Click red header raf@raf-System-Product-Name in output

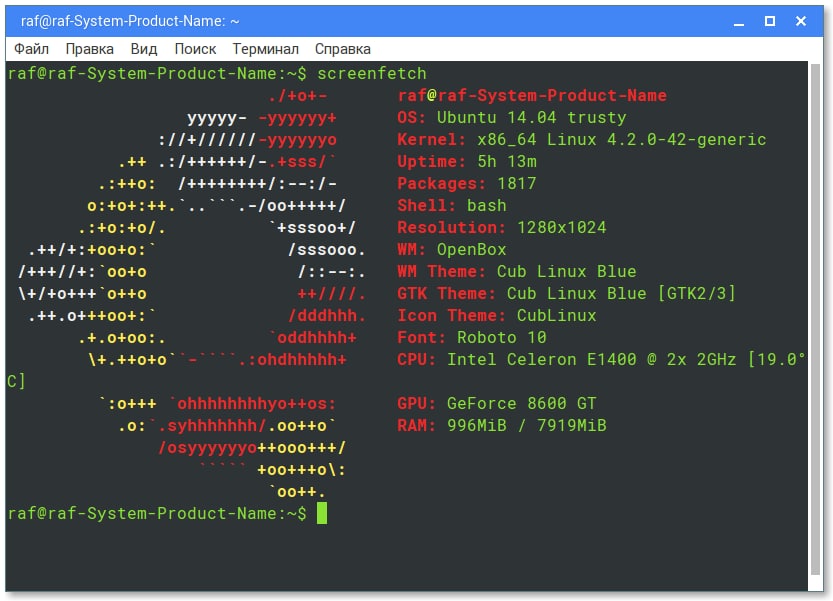pyautogui.click(x=532, y=96)
